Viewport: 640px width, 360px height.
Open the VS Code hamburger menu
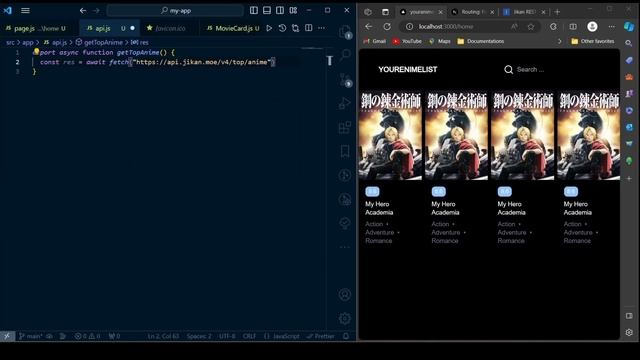(x=25, y=11)
